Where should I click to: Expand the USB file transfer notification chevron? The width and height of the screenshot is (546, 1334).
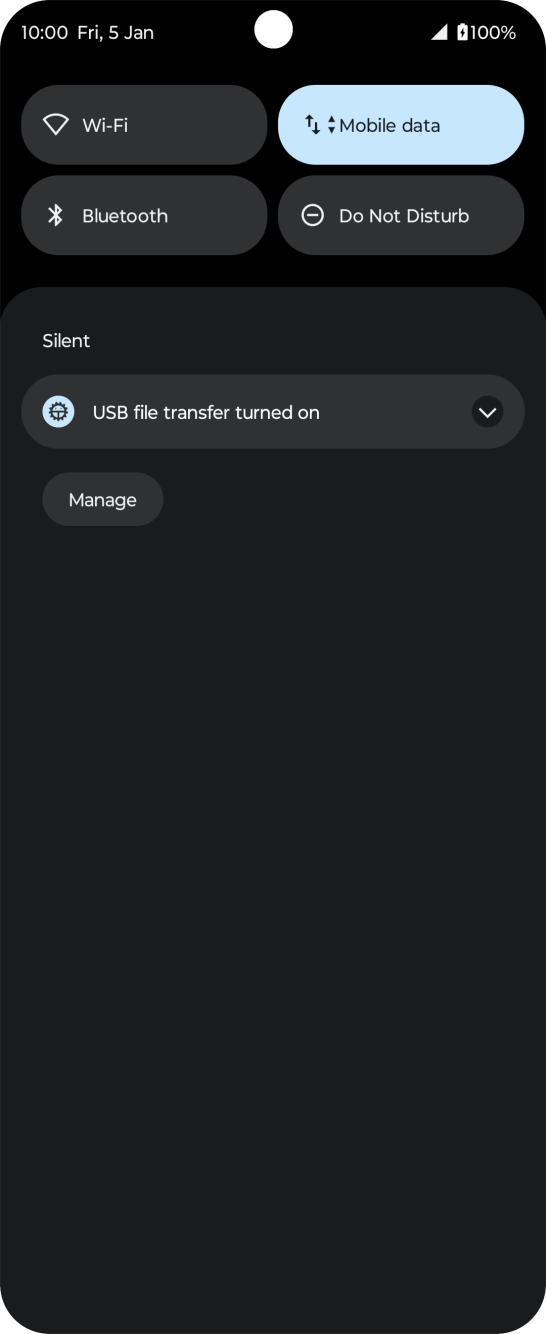pyautogui.click(x=488, y=412)
